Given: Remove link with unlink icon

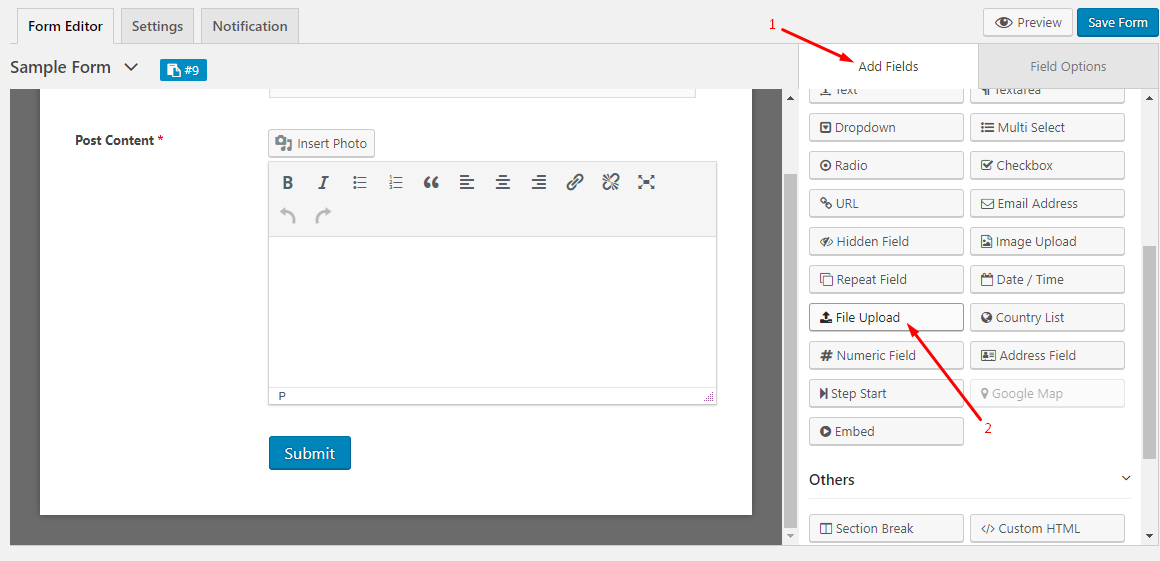Looking at the screenshot, I should [x=610, y=182].
